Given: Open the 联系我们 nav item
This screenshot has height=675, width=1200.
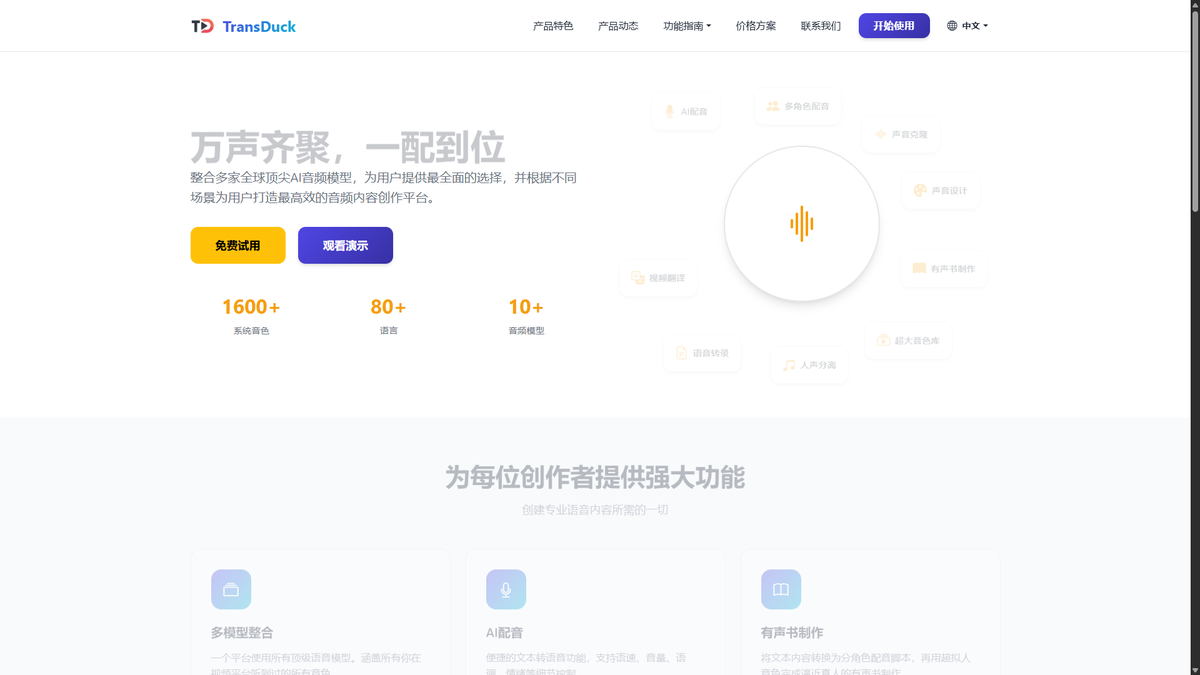Looking at the screenshot, I should pyautogui.click(x=821, y=26).
